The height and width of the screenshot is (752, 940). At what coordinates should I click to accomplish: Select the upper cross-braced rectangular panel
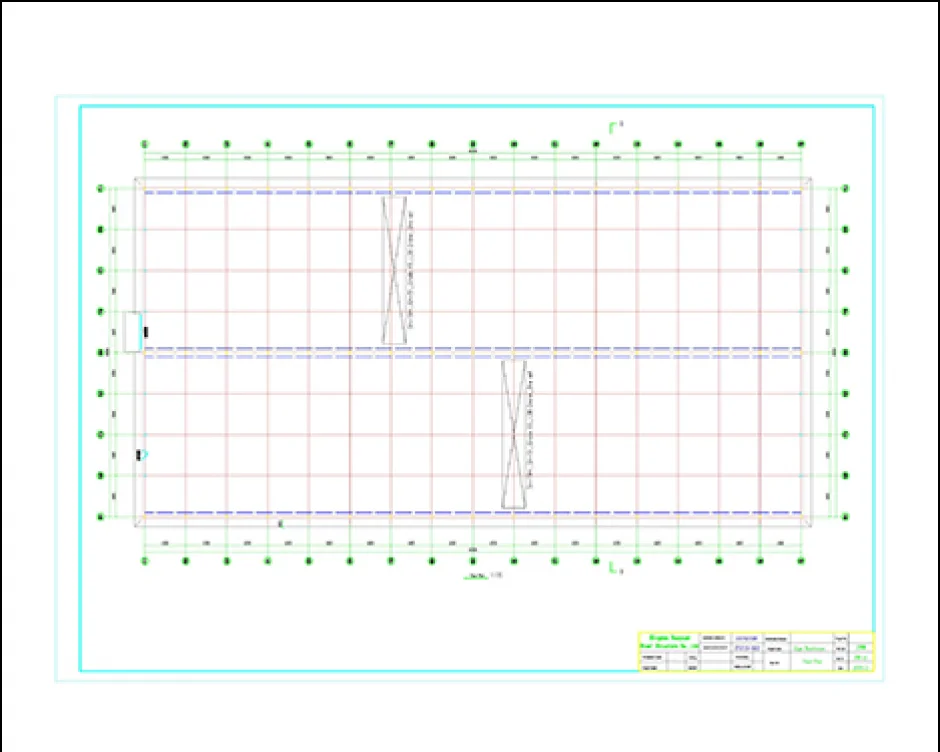coord(396,271)
